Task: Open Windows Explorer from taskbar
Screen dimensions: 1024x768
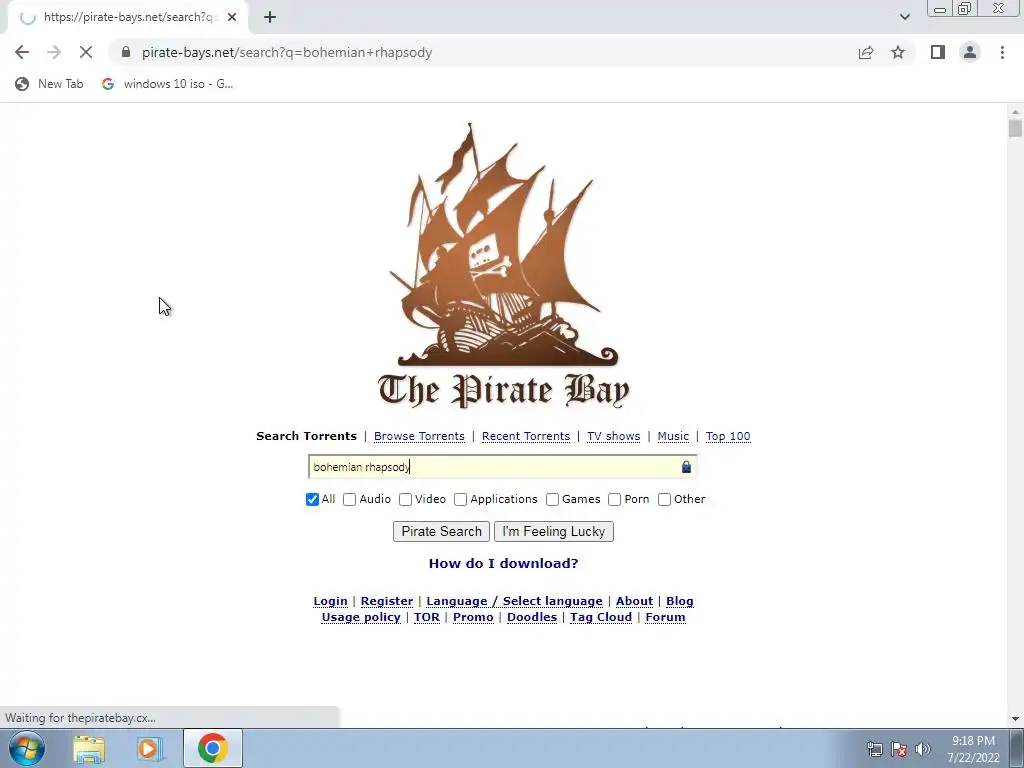Action: point(89,749)
